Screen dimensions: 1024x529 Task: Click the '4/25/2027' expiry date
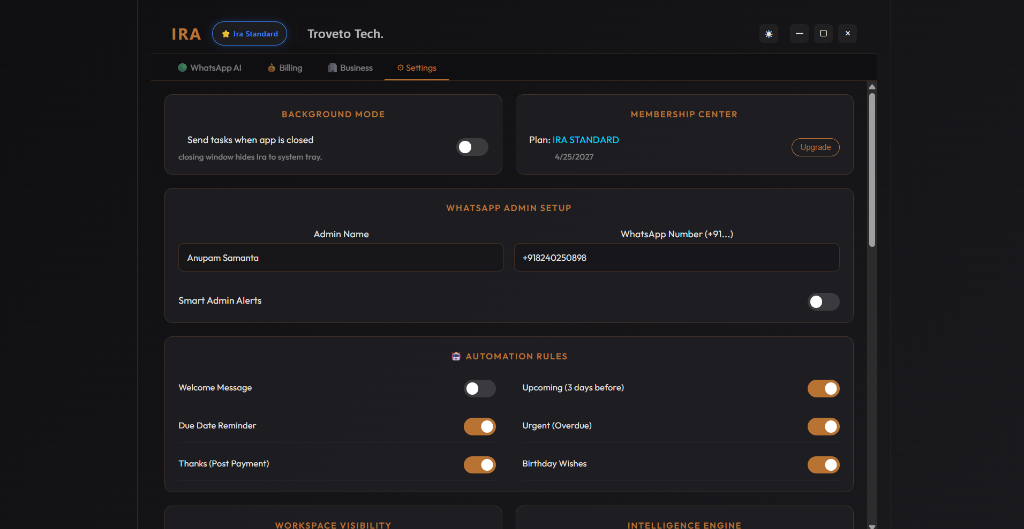click(x=574, y=157)
